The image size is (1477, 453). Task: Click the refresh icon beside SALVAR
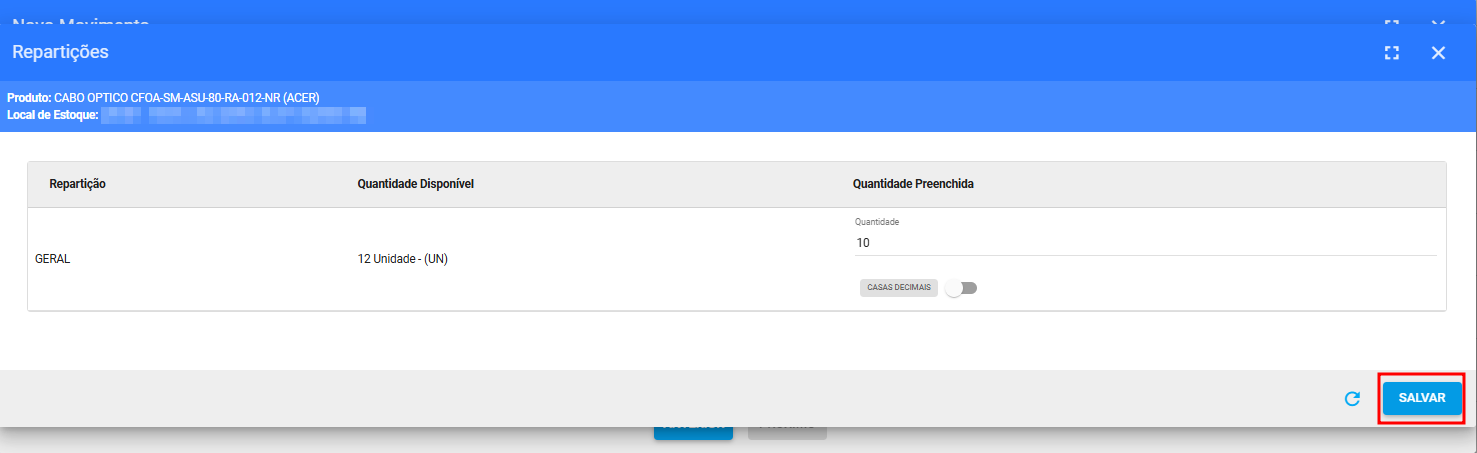1352,398
